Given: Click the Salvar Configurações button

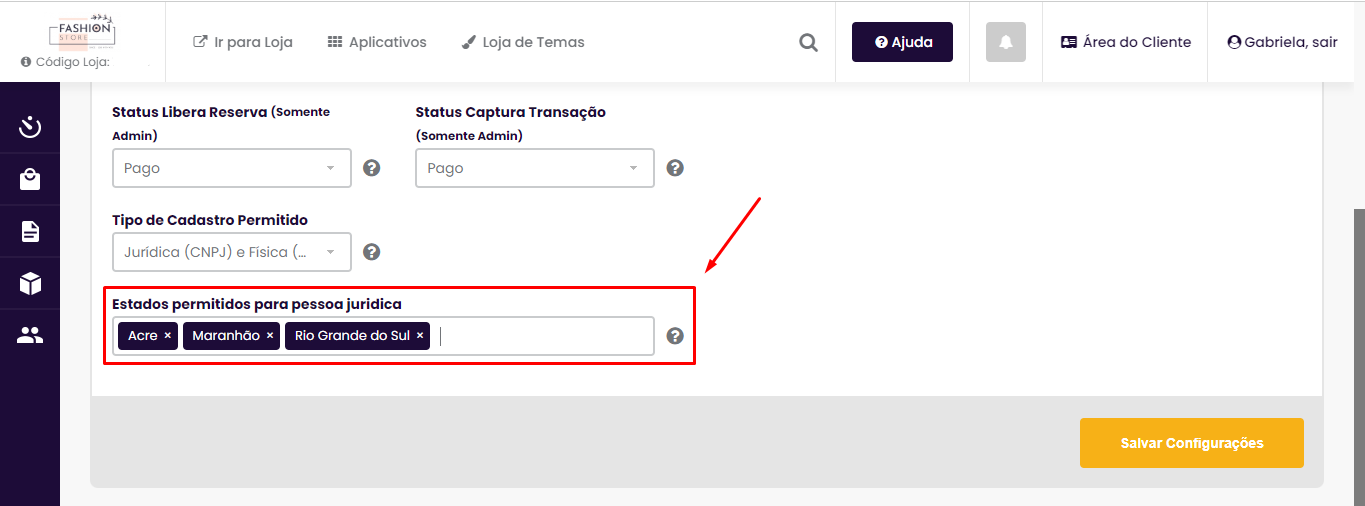Looking at the screenshot, I should coord(1192,443).
